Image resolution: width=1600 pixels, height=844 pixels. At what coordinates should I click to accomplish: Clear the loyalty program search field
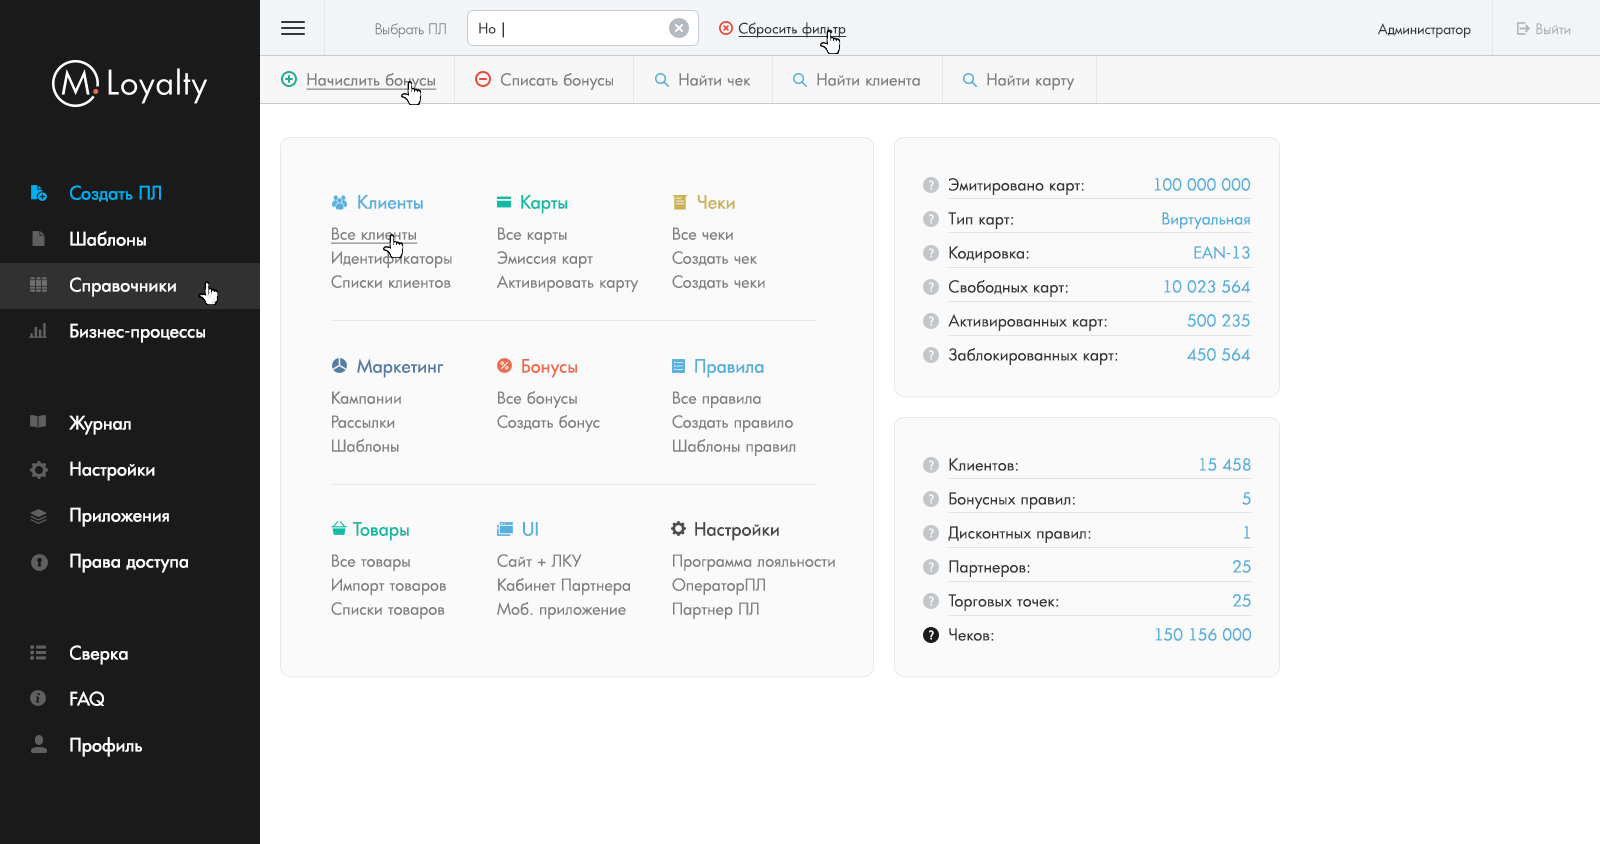(x=679, y=28)
